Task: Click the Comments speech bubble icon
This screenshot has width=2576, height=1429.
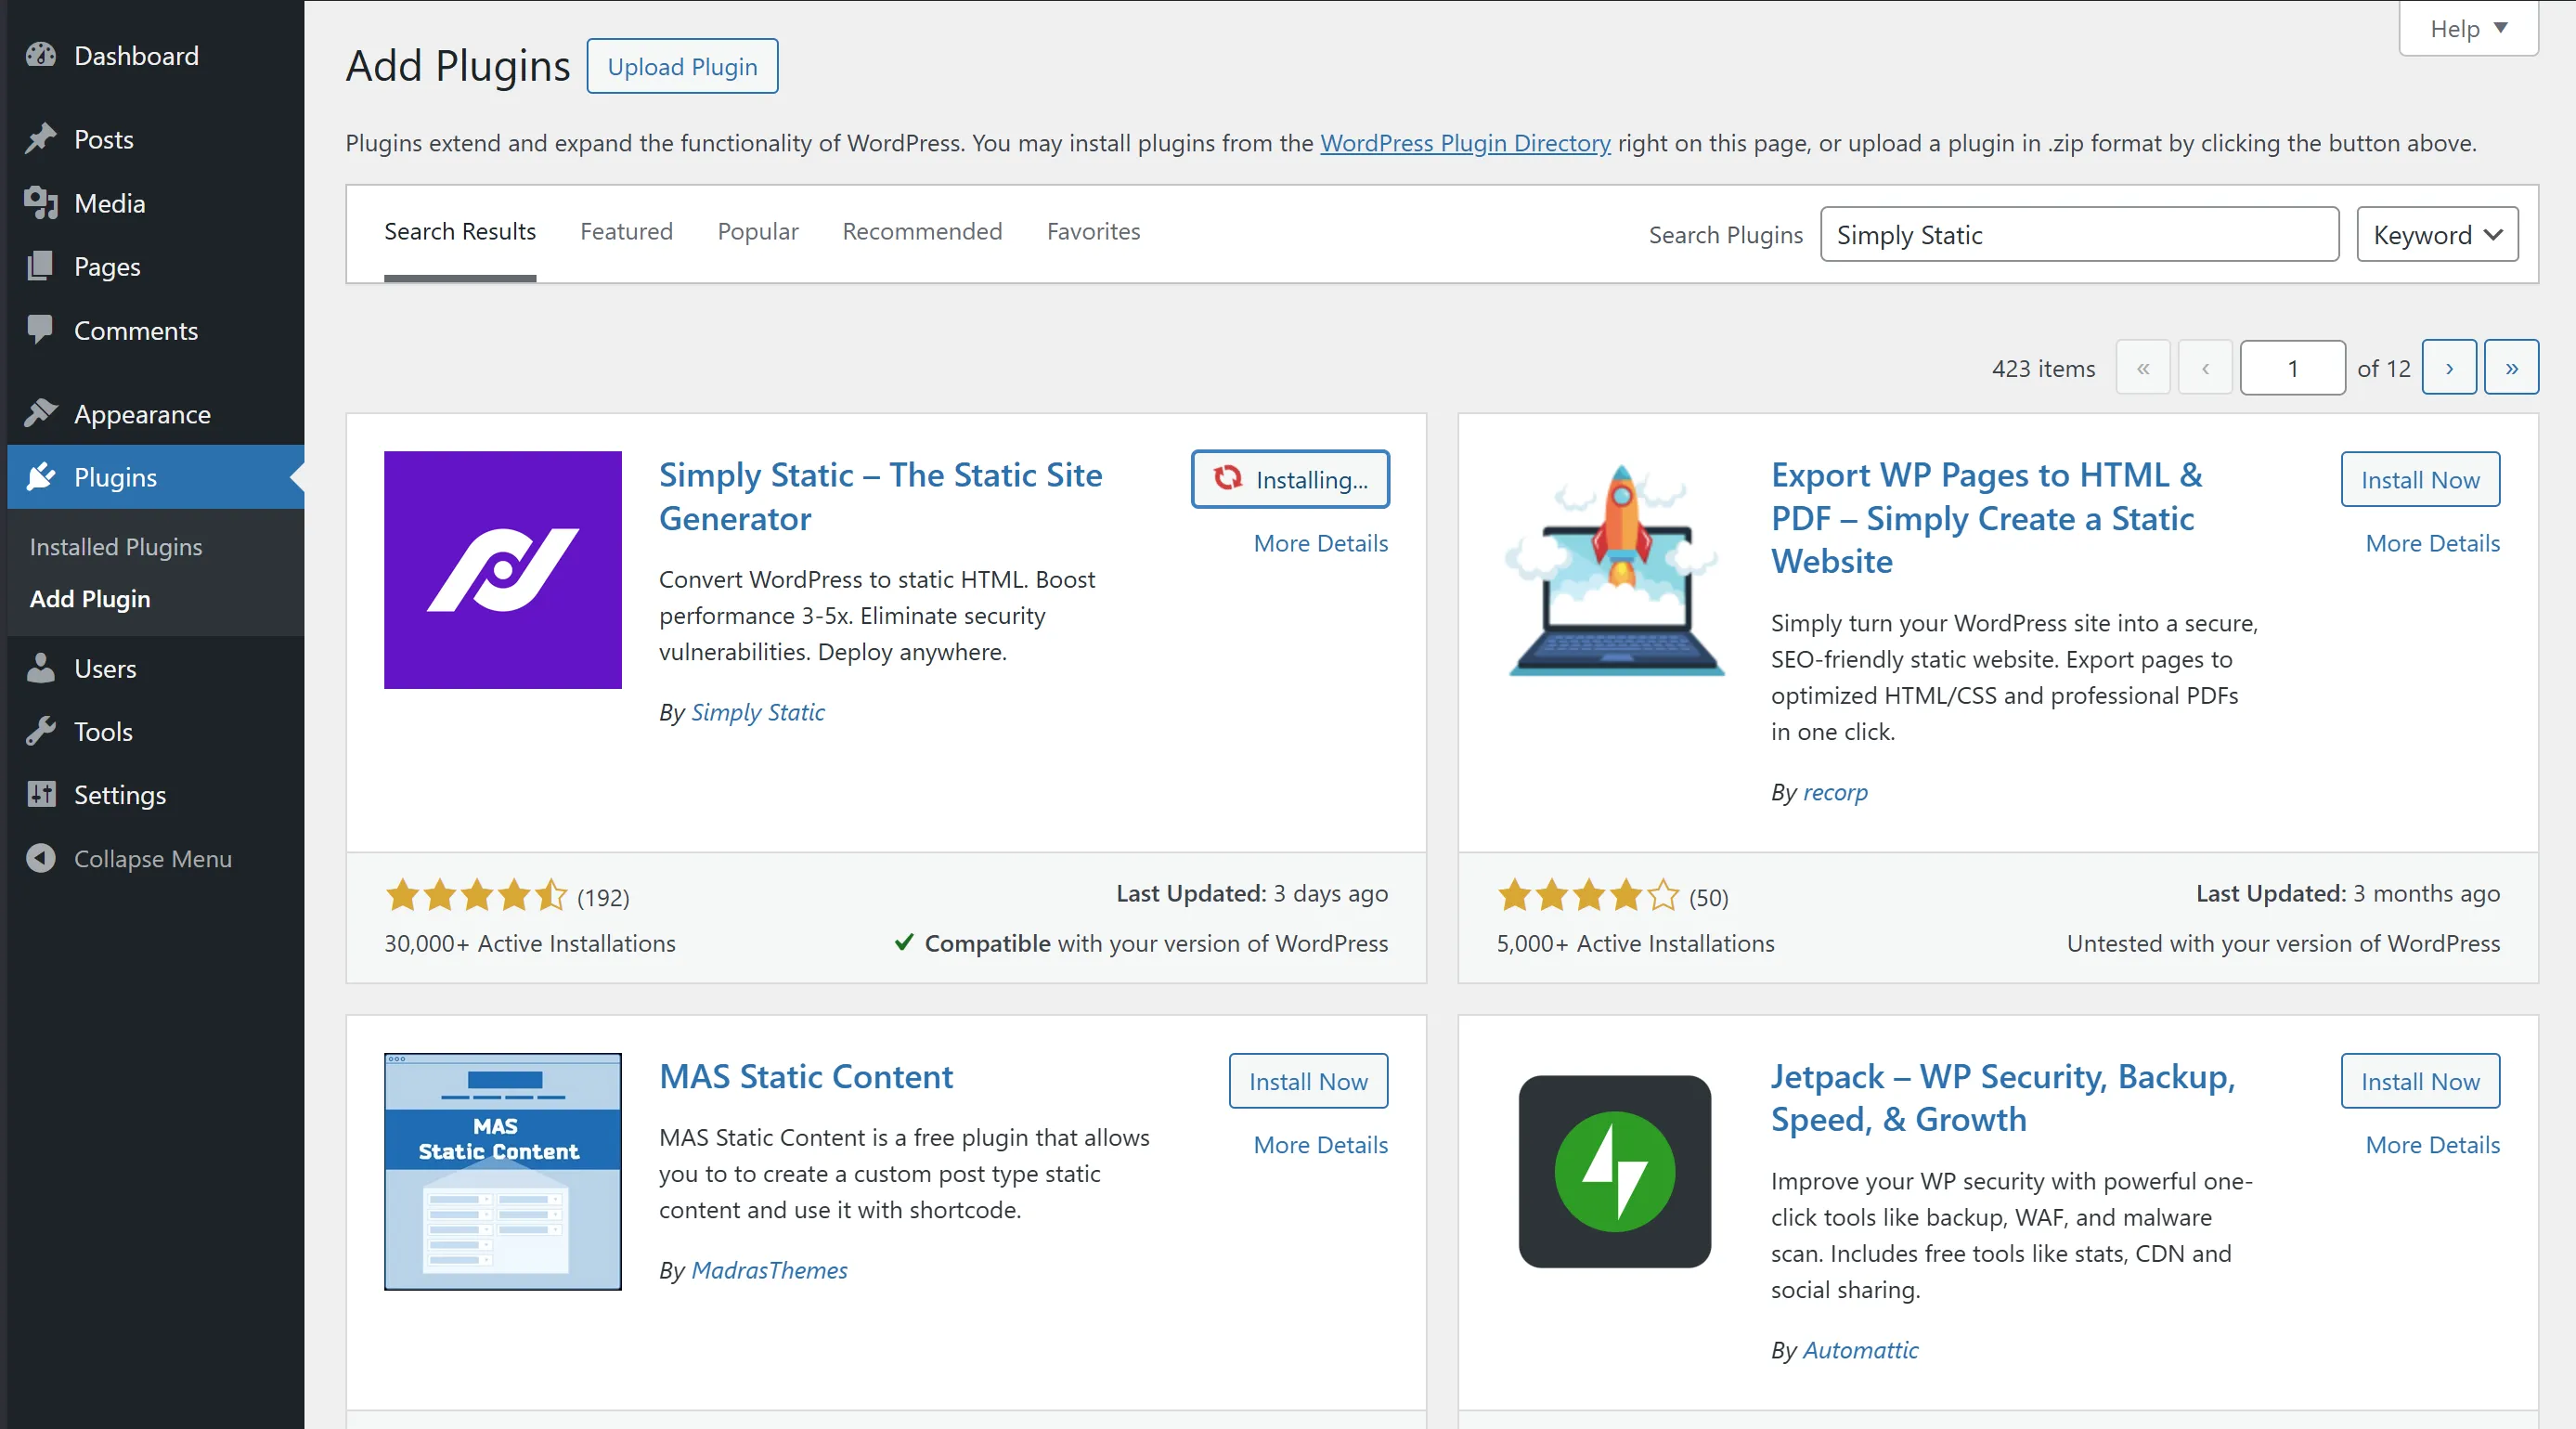Action: (41, 329)
